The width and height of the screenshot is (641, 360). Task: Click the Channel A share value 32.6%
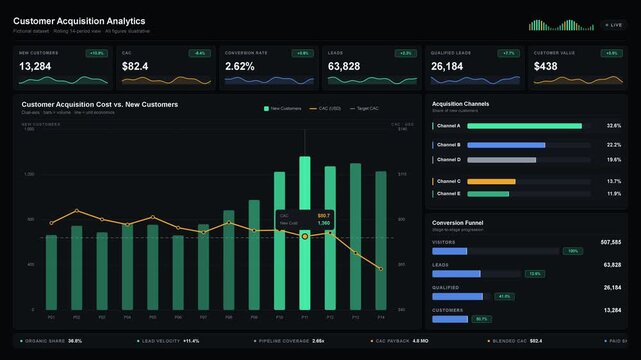point(614,126)
